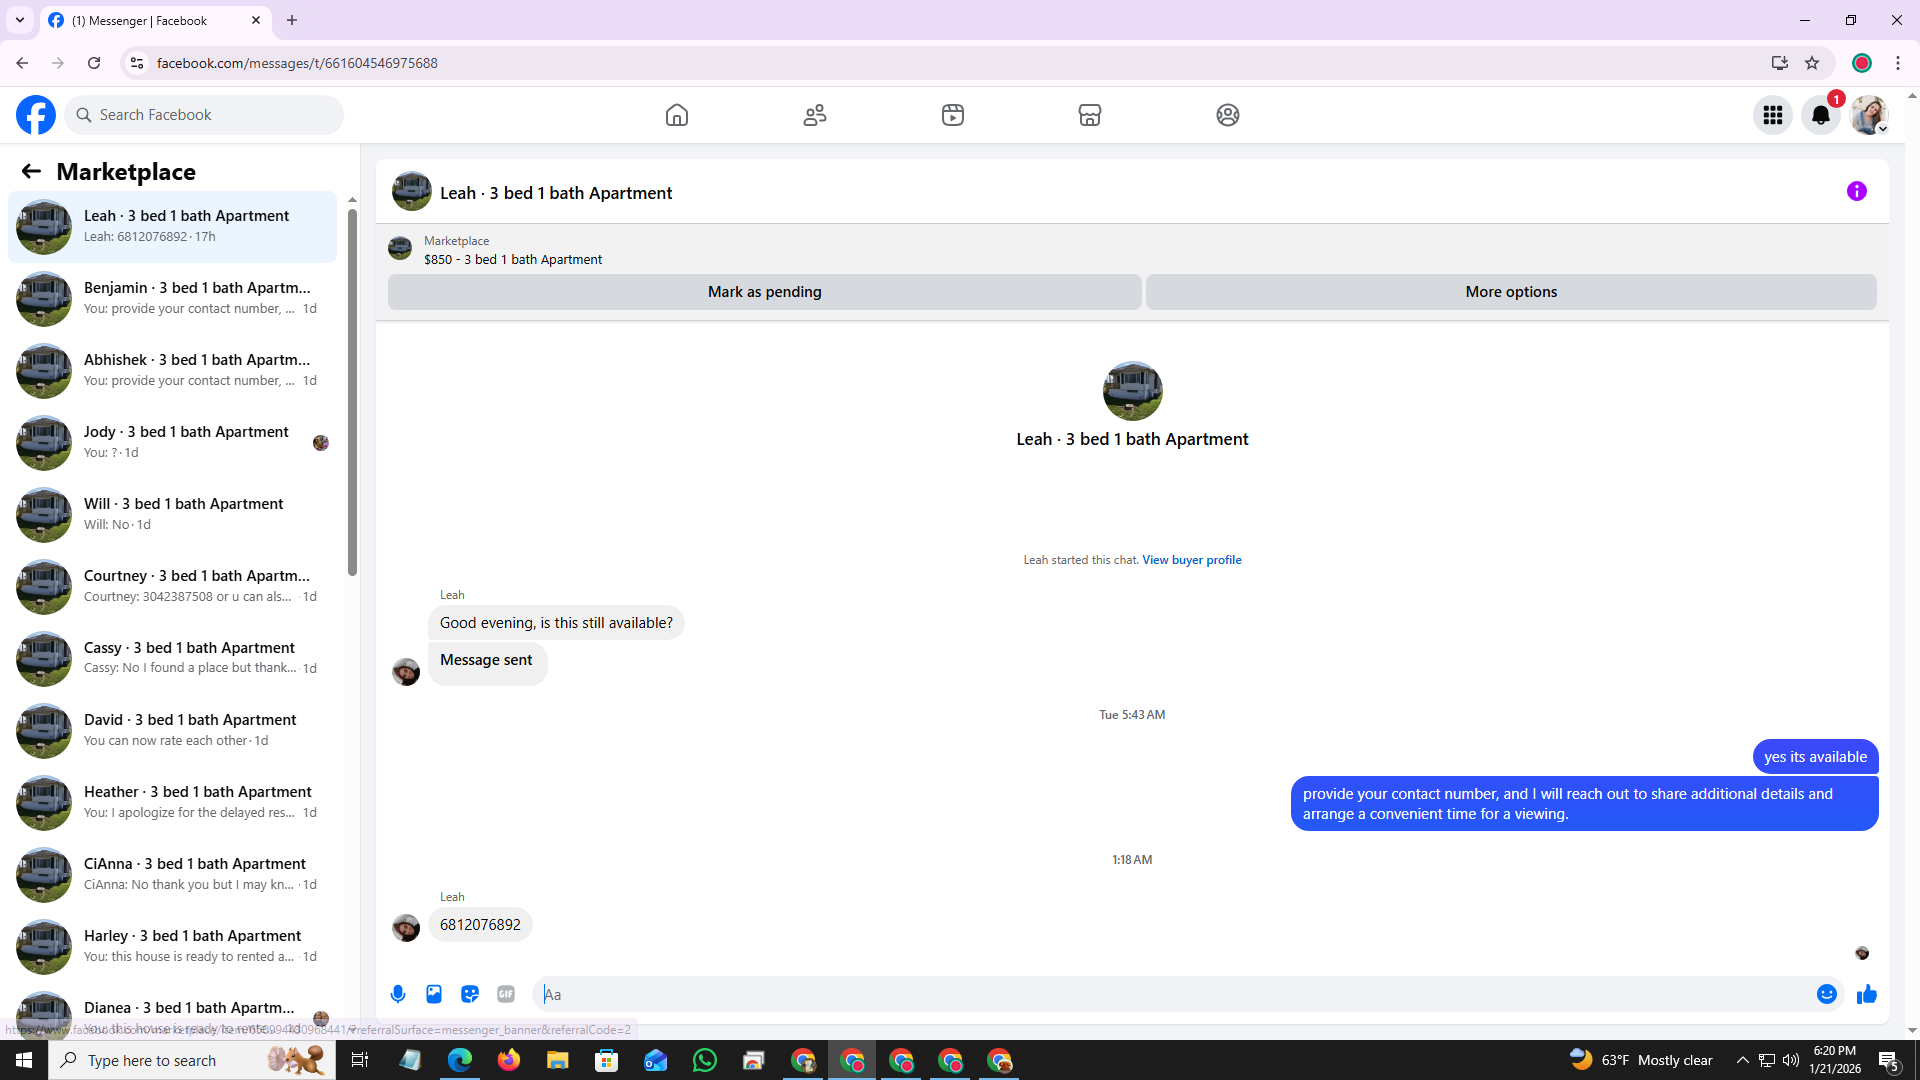1920x1080 pixels.
Task: Send a thumbs-up like
Action: [x=1866, y=994]
